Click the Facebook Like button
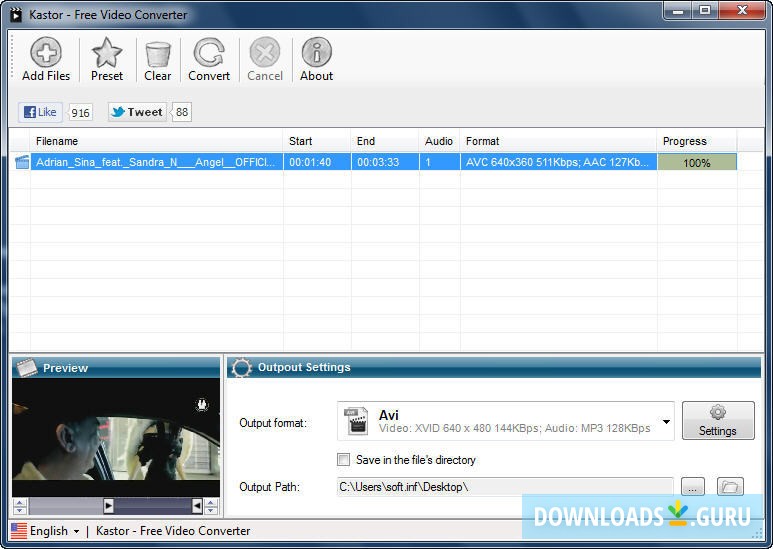Viewport: 773px width, 549px height. click(x=40, y=112)
